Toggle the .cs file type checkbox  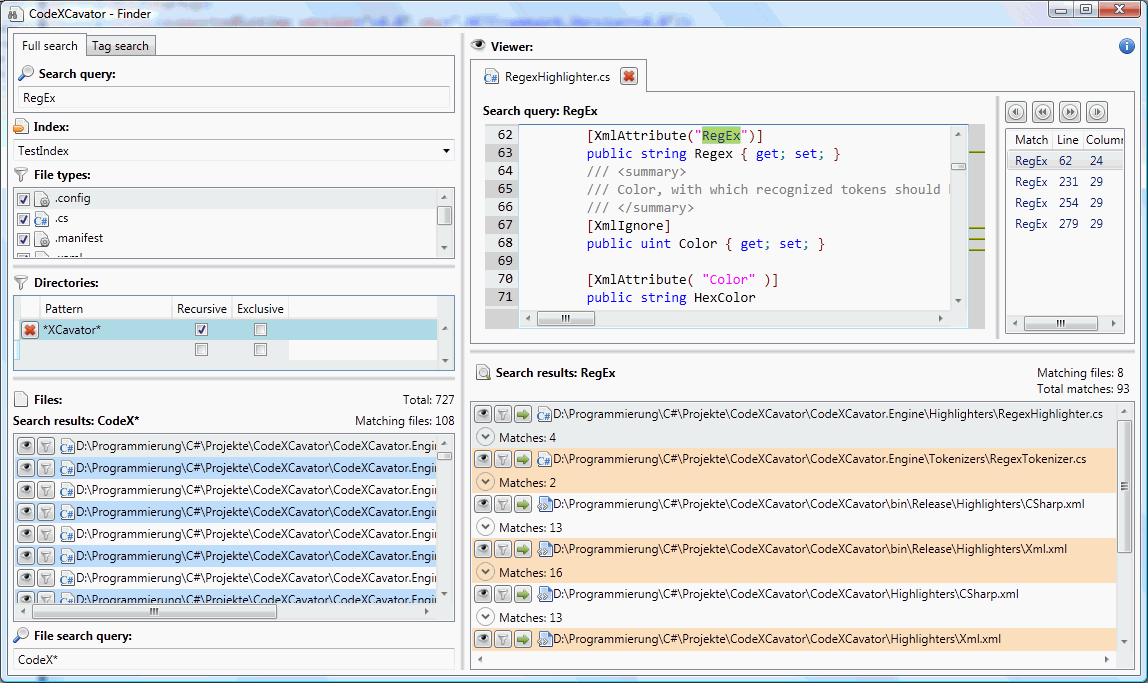point(24,219)
